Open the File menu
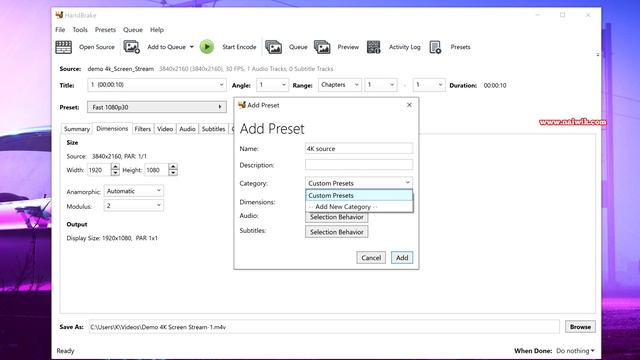640x360 pixels. (60, 30)
